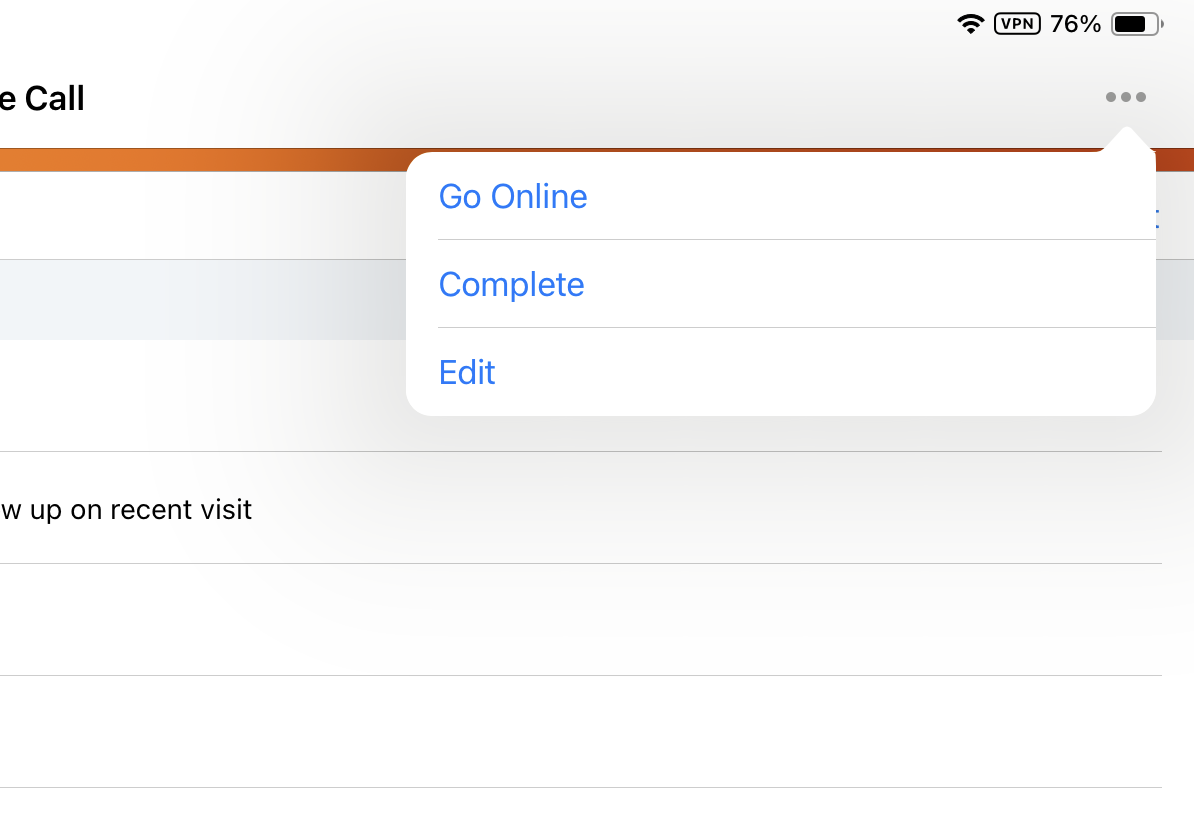This screenshot has width=1194, height=834.
Task: Tap the battery icon in status bar
Action: [x=1135, y=24]
